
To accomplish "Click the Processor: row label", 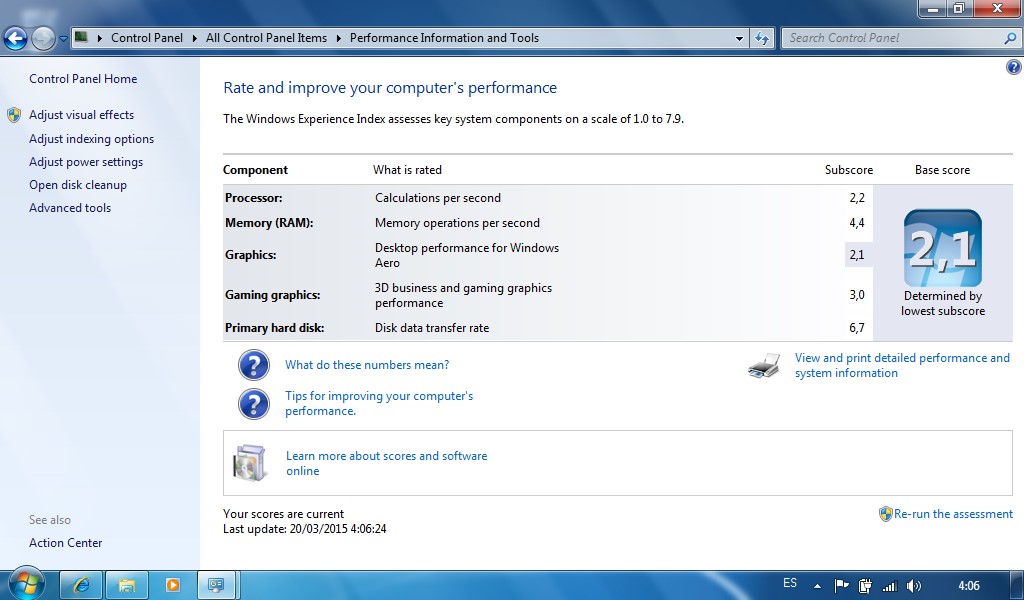I will coord(253,198).
